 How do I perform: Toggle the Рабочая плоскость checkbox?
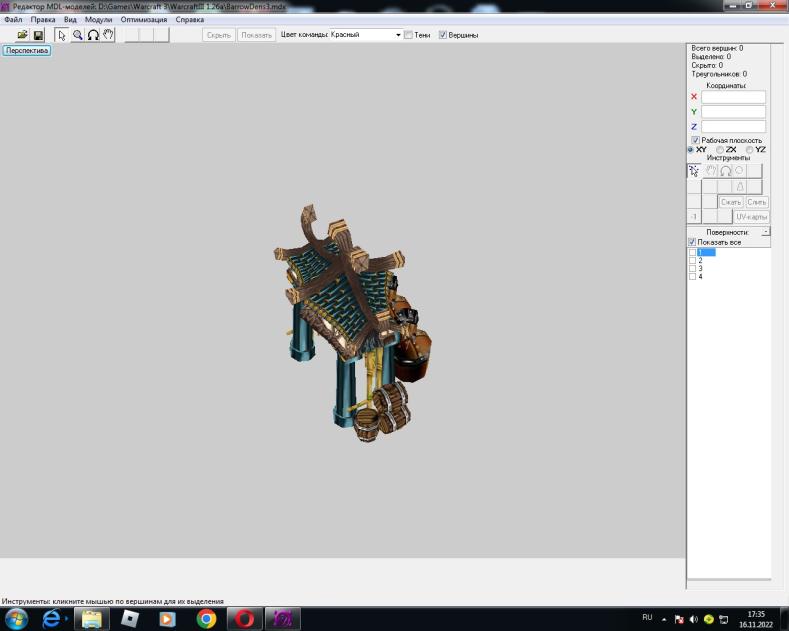click(695, 140)
